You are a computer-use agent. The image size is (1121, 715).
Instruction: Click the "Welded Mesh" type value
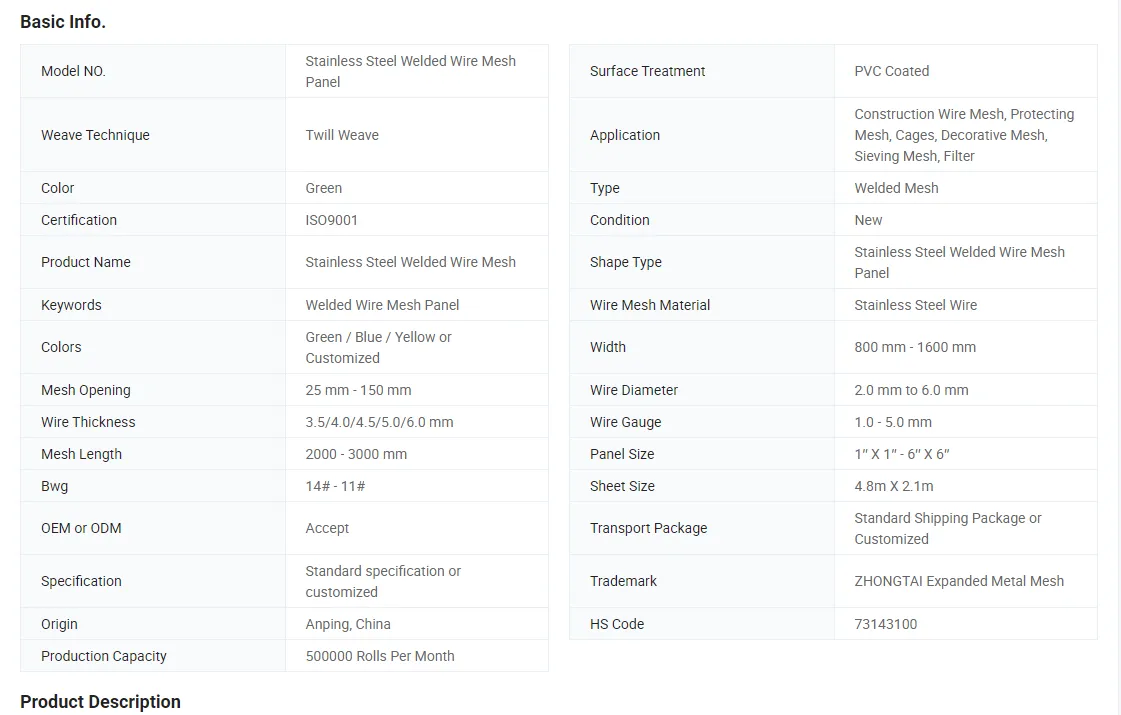point(896,188)
